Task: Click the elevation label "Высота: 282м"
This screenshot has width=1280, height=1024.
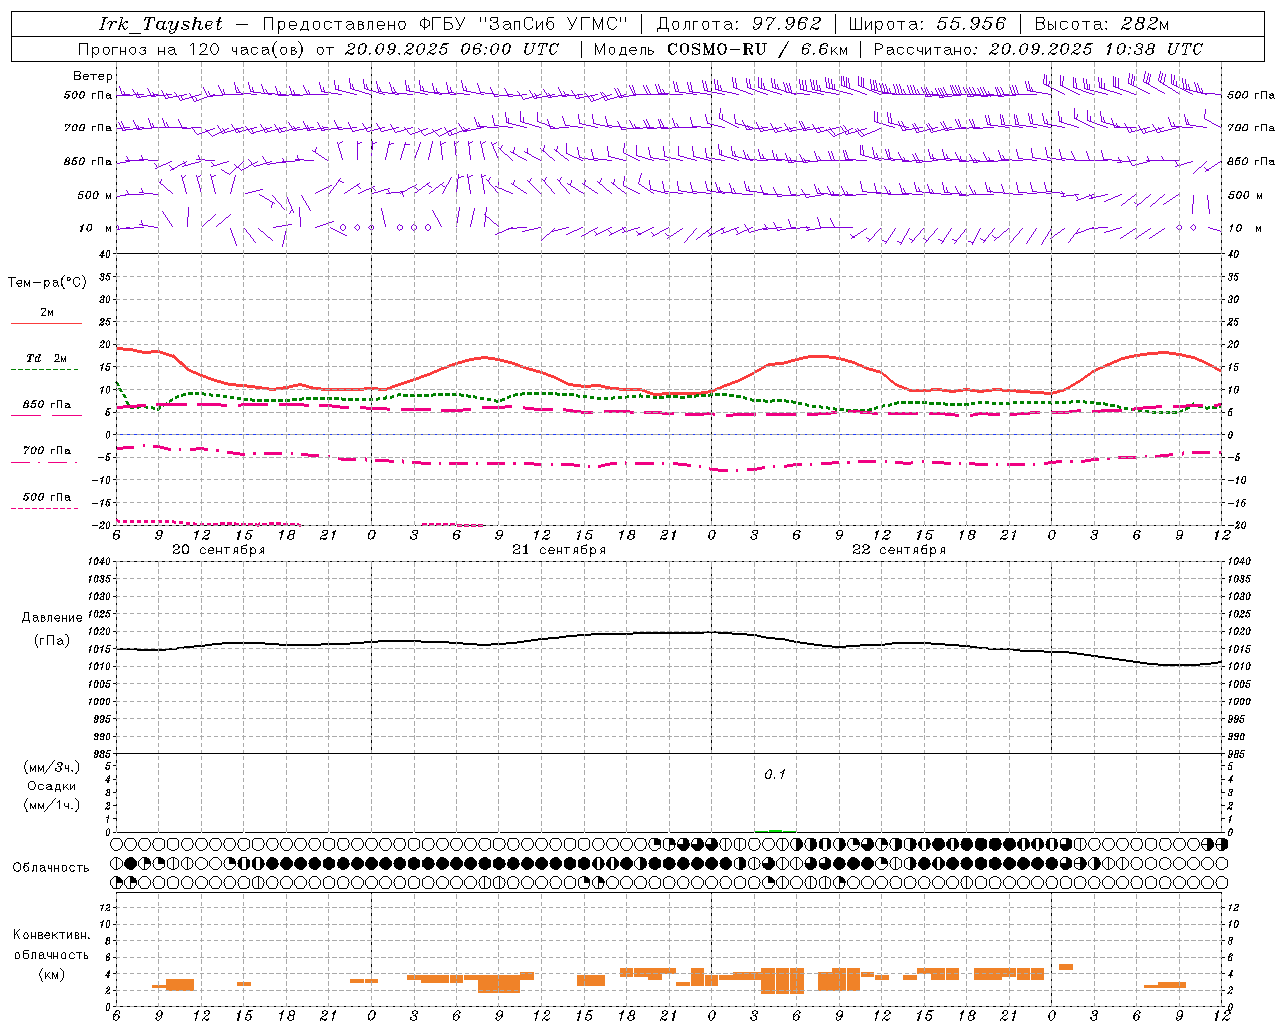Action: [x=1102, y=24]
